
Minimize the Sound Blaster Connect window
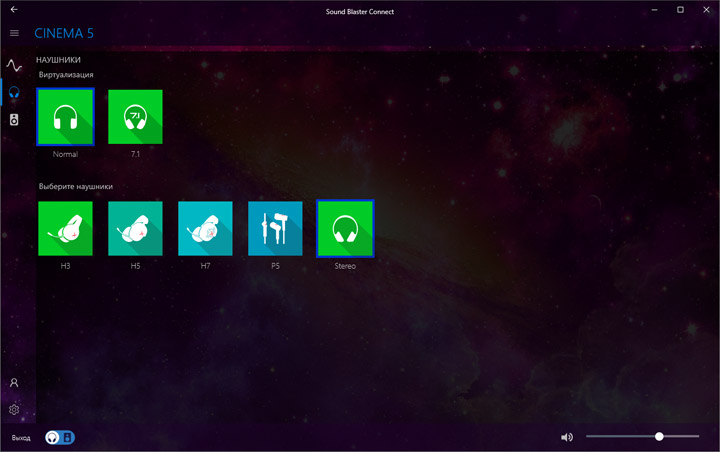(x=654, y=10)
